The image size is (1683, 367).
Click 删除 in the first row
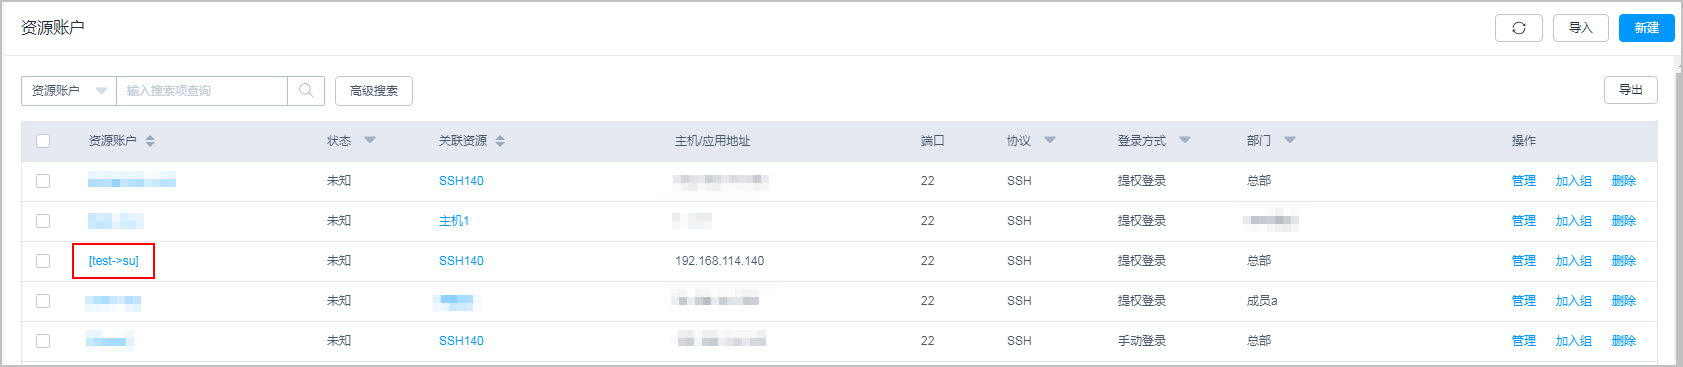click(x=1624, y=181)
